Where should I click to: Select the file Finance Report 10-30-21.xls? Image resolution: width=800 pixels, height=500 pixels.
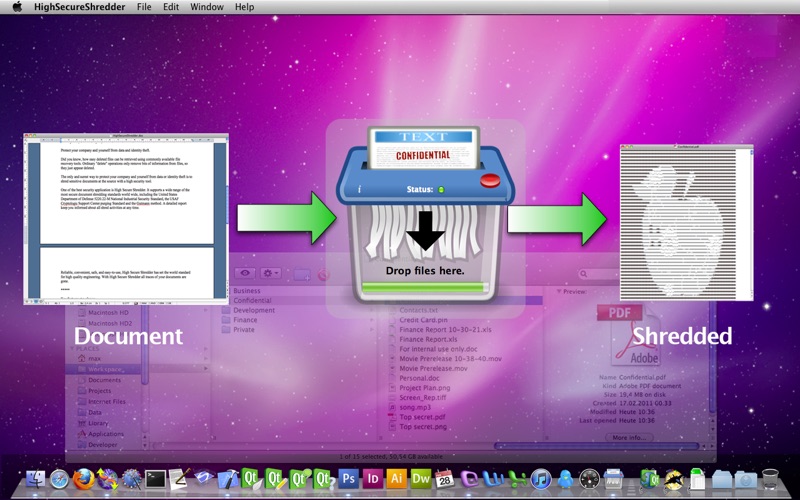[x=445, y=330]
